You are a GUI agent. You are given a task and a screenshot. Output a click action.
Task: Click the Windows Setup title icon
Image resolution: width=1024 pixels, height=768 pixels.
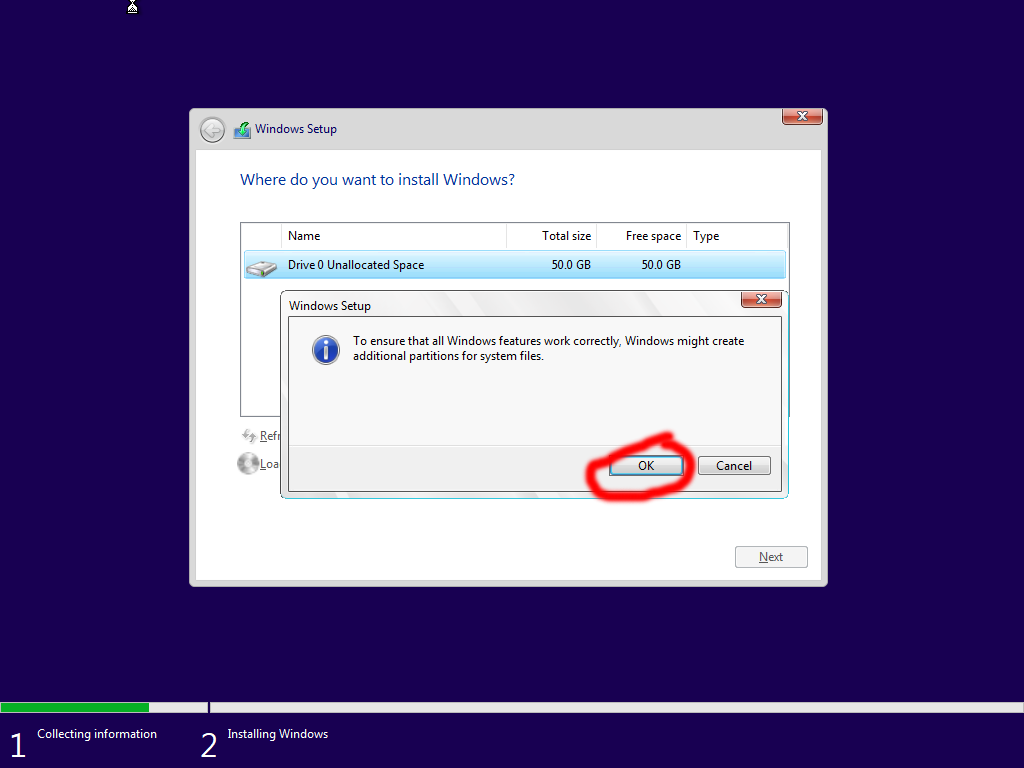click(x=242, y=130)
